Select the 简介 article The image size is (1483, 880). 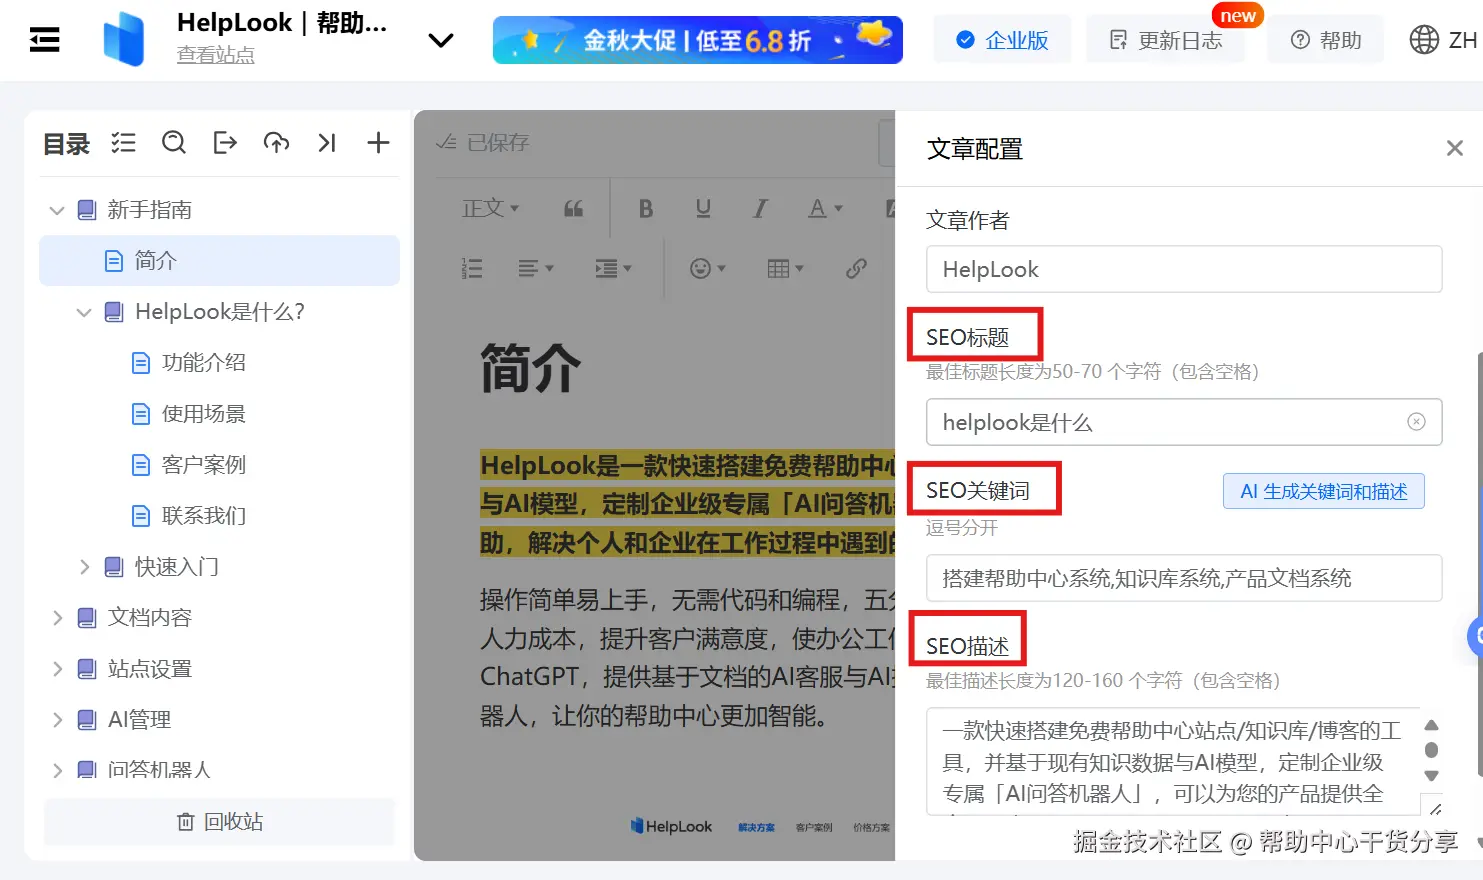pyautogui.click(x=219, y=261)
